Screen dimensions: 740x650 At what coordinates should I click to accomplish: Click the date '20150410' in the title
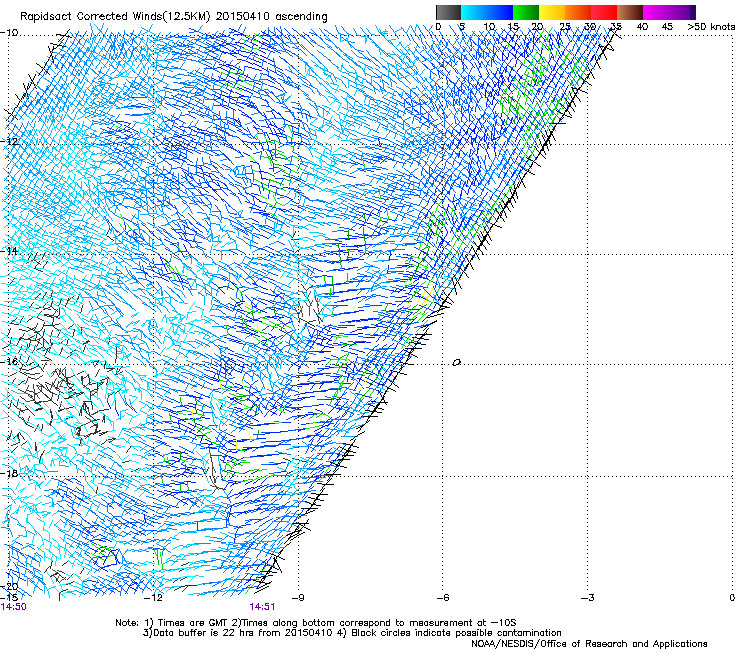pos(243,17)
